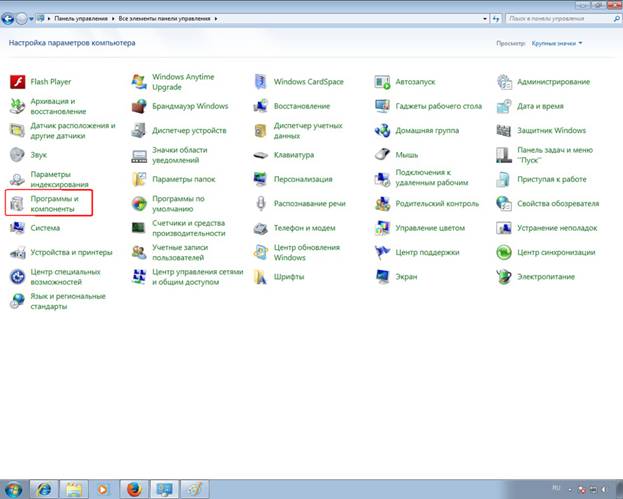Open Firefox from the taskbar
Screen dimensions: 623x499
134,489
